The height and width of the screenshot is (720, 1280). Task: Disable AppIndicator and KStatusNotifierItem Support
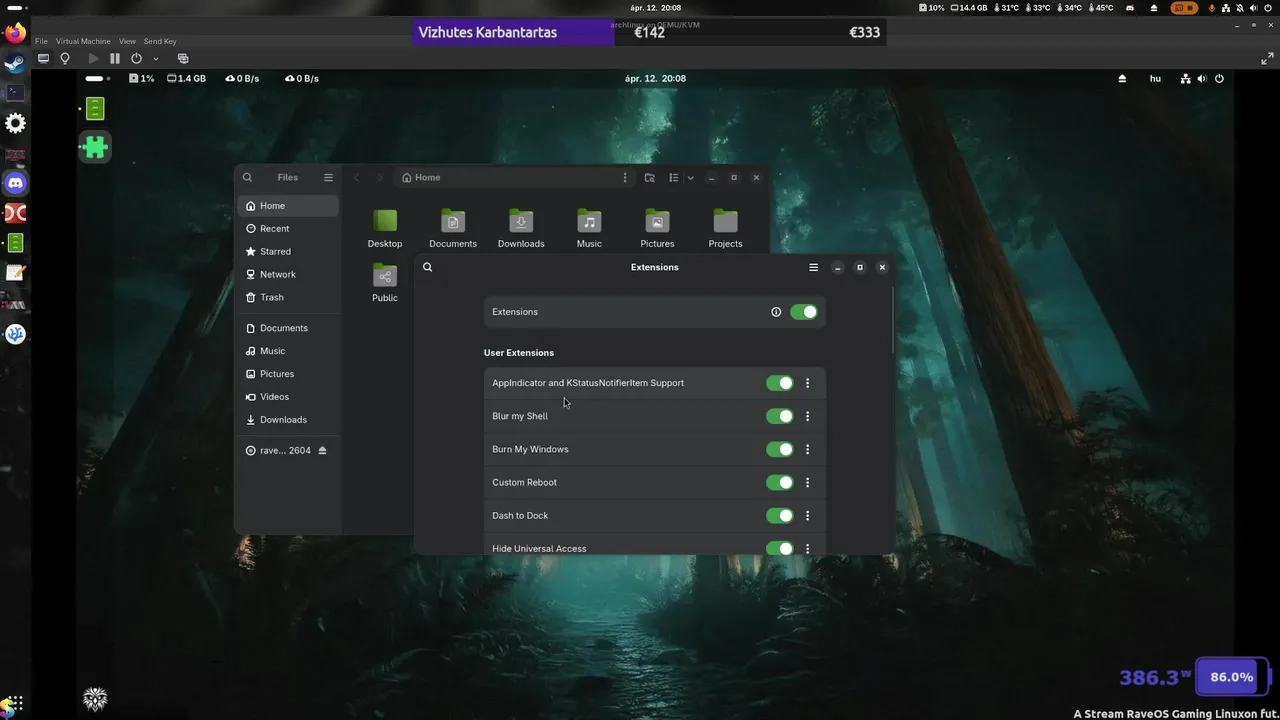pyautogui.click(x=780, y=383)
